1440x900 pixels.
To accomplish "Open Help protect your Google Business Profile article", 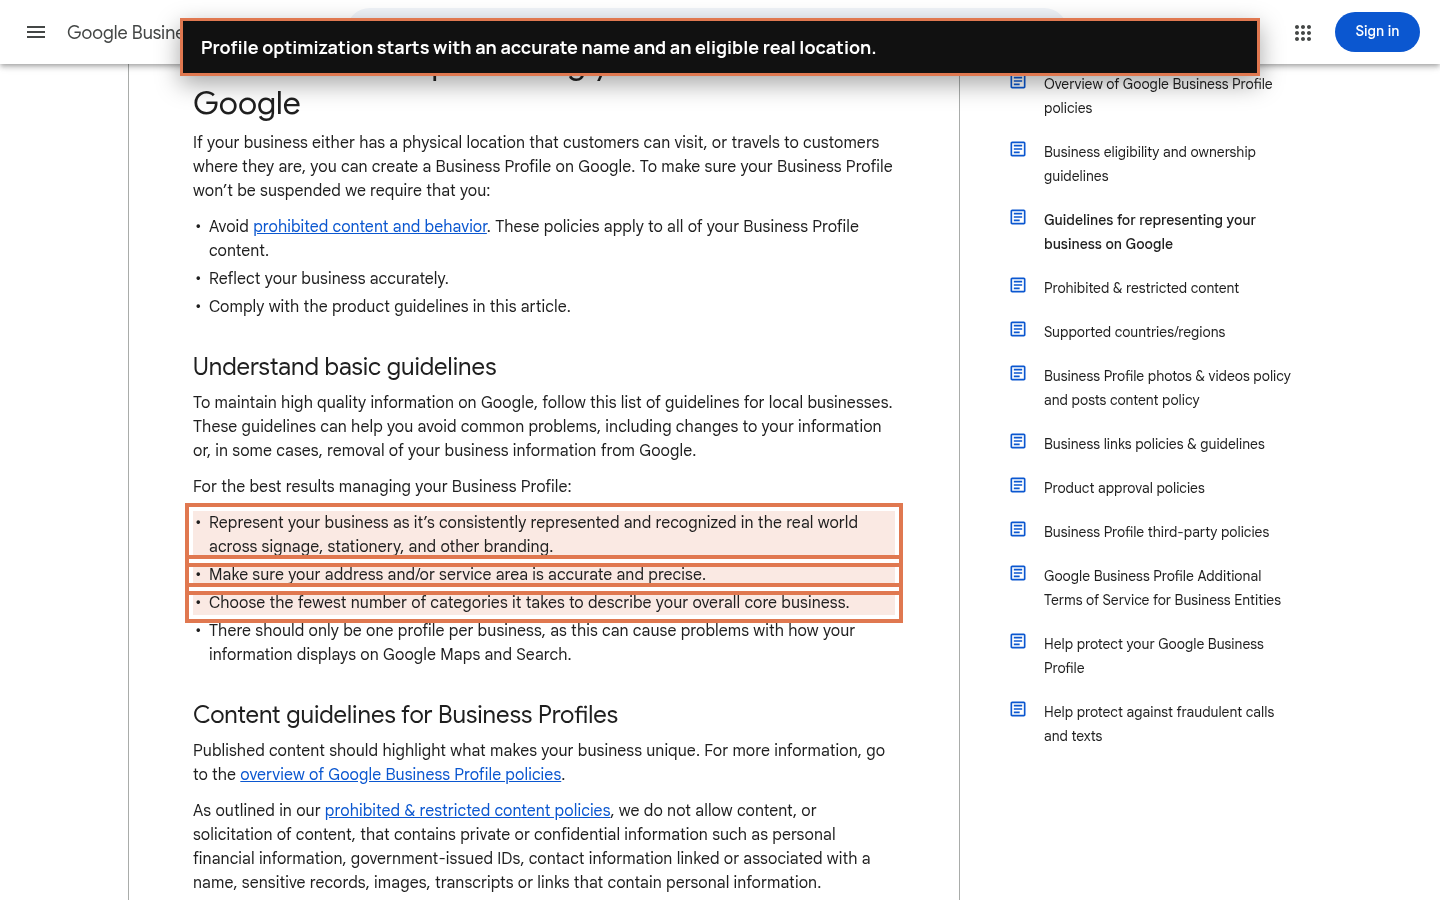I will tap(1154, 656).
